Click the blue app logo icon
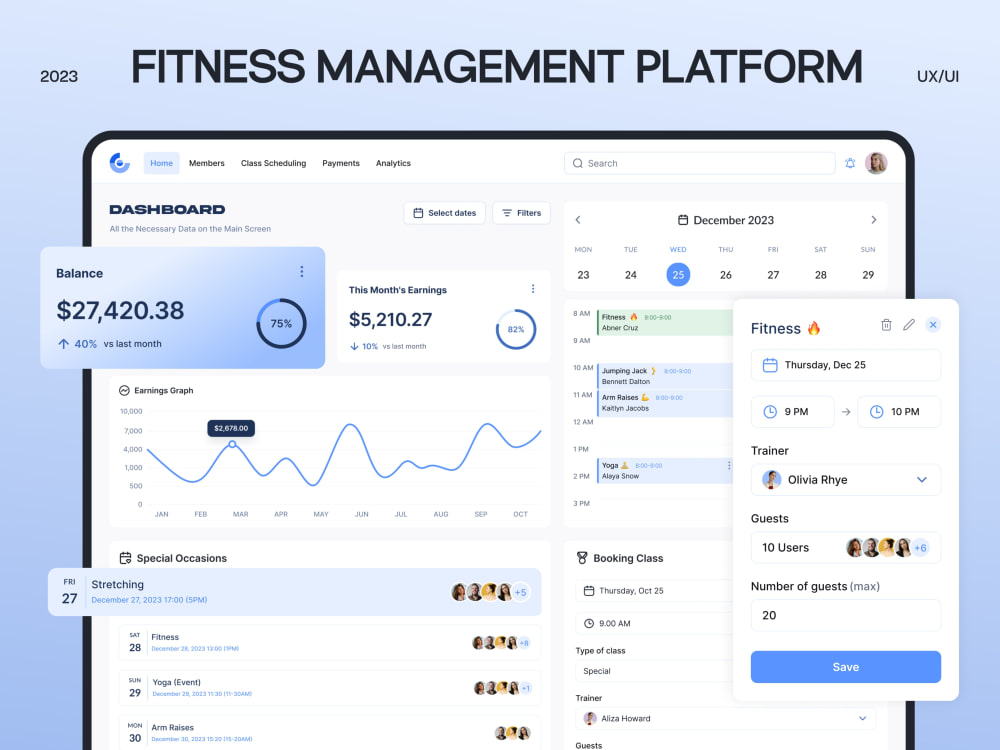Screen dimensions: 1000x750 point(119,163)
